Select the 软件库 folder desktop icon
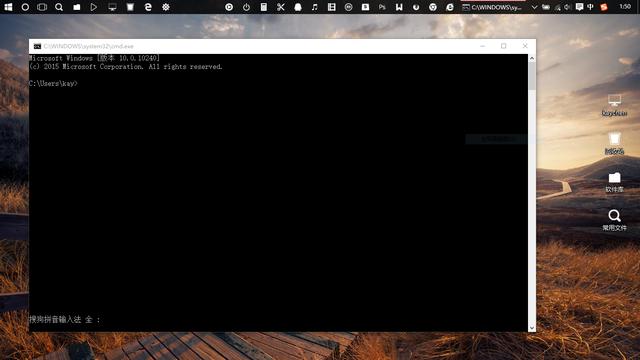The width and height of the screenshot is (640, 360). tap(614, 182)
